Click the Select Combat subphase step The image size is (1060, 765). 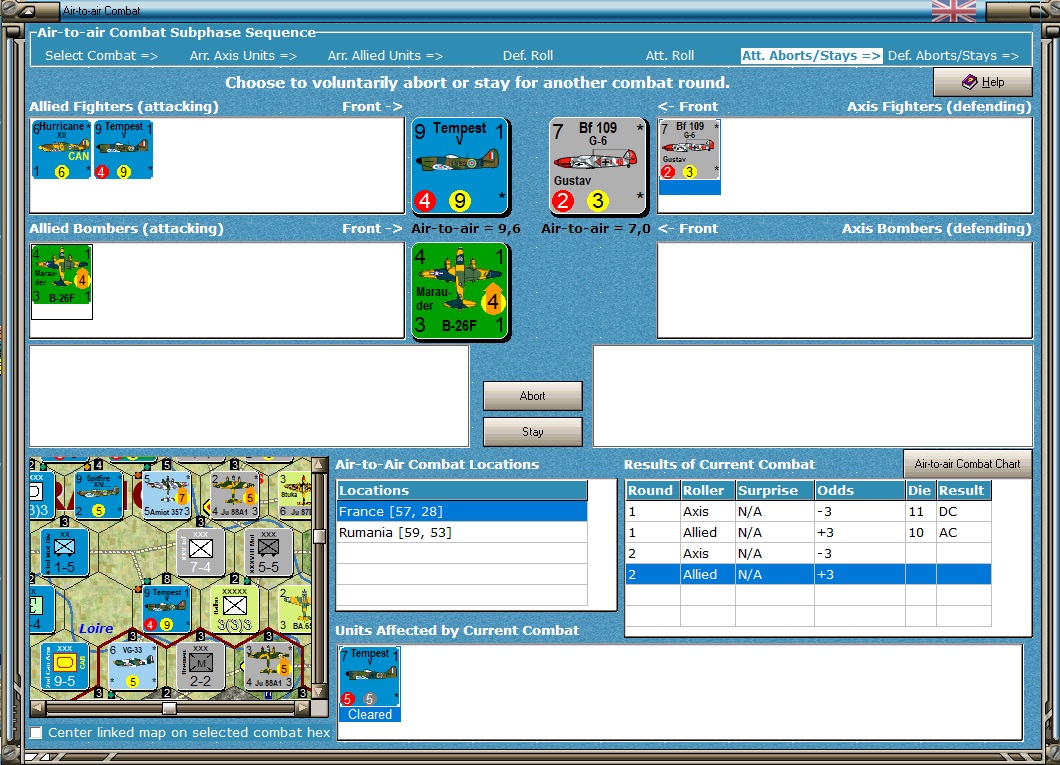[101, 55]
